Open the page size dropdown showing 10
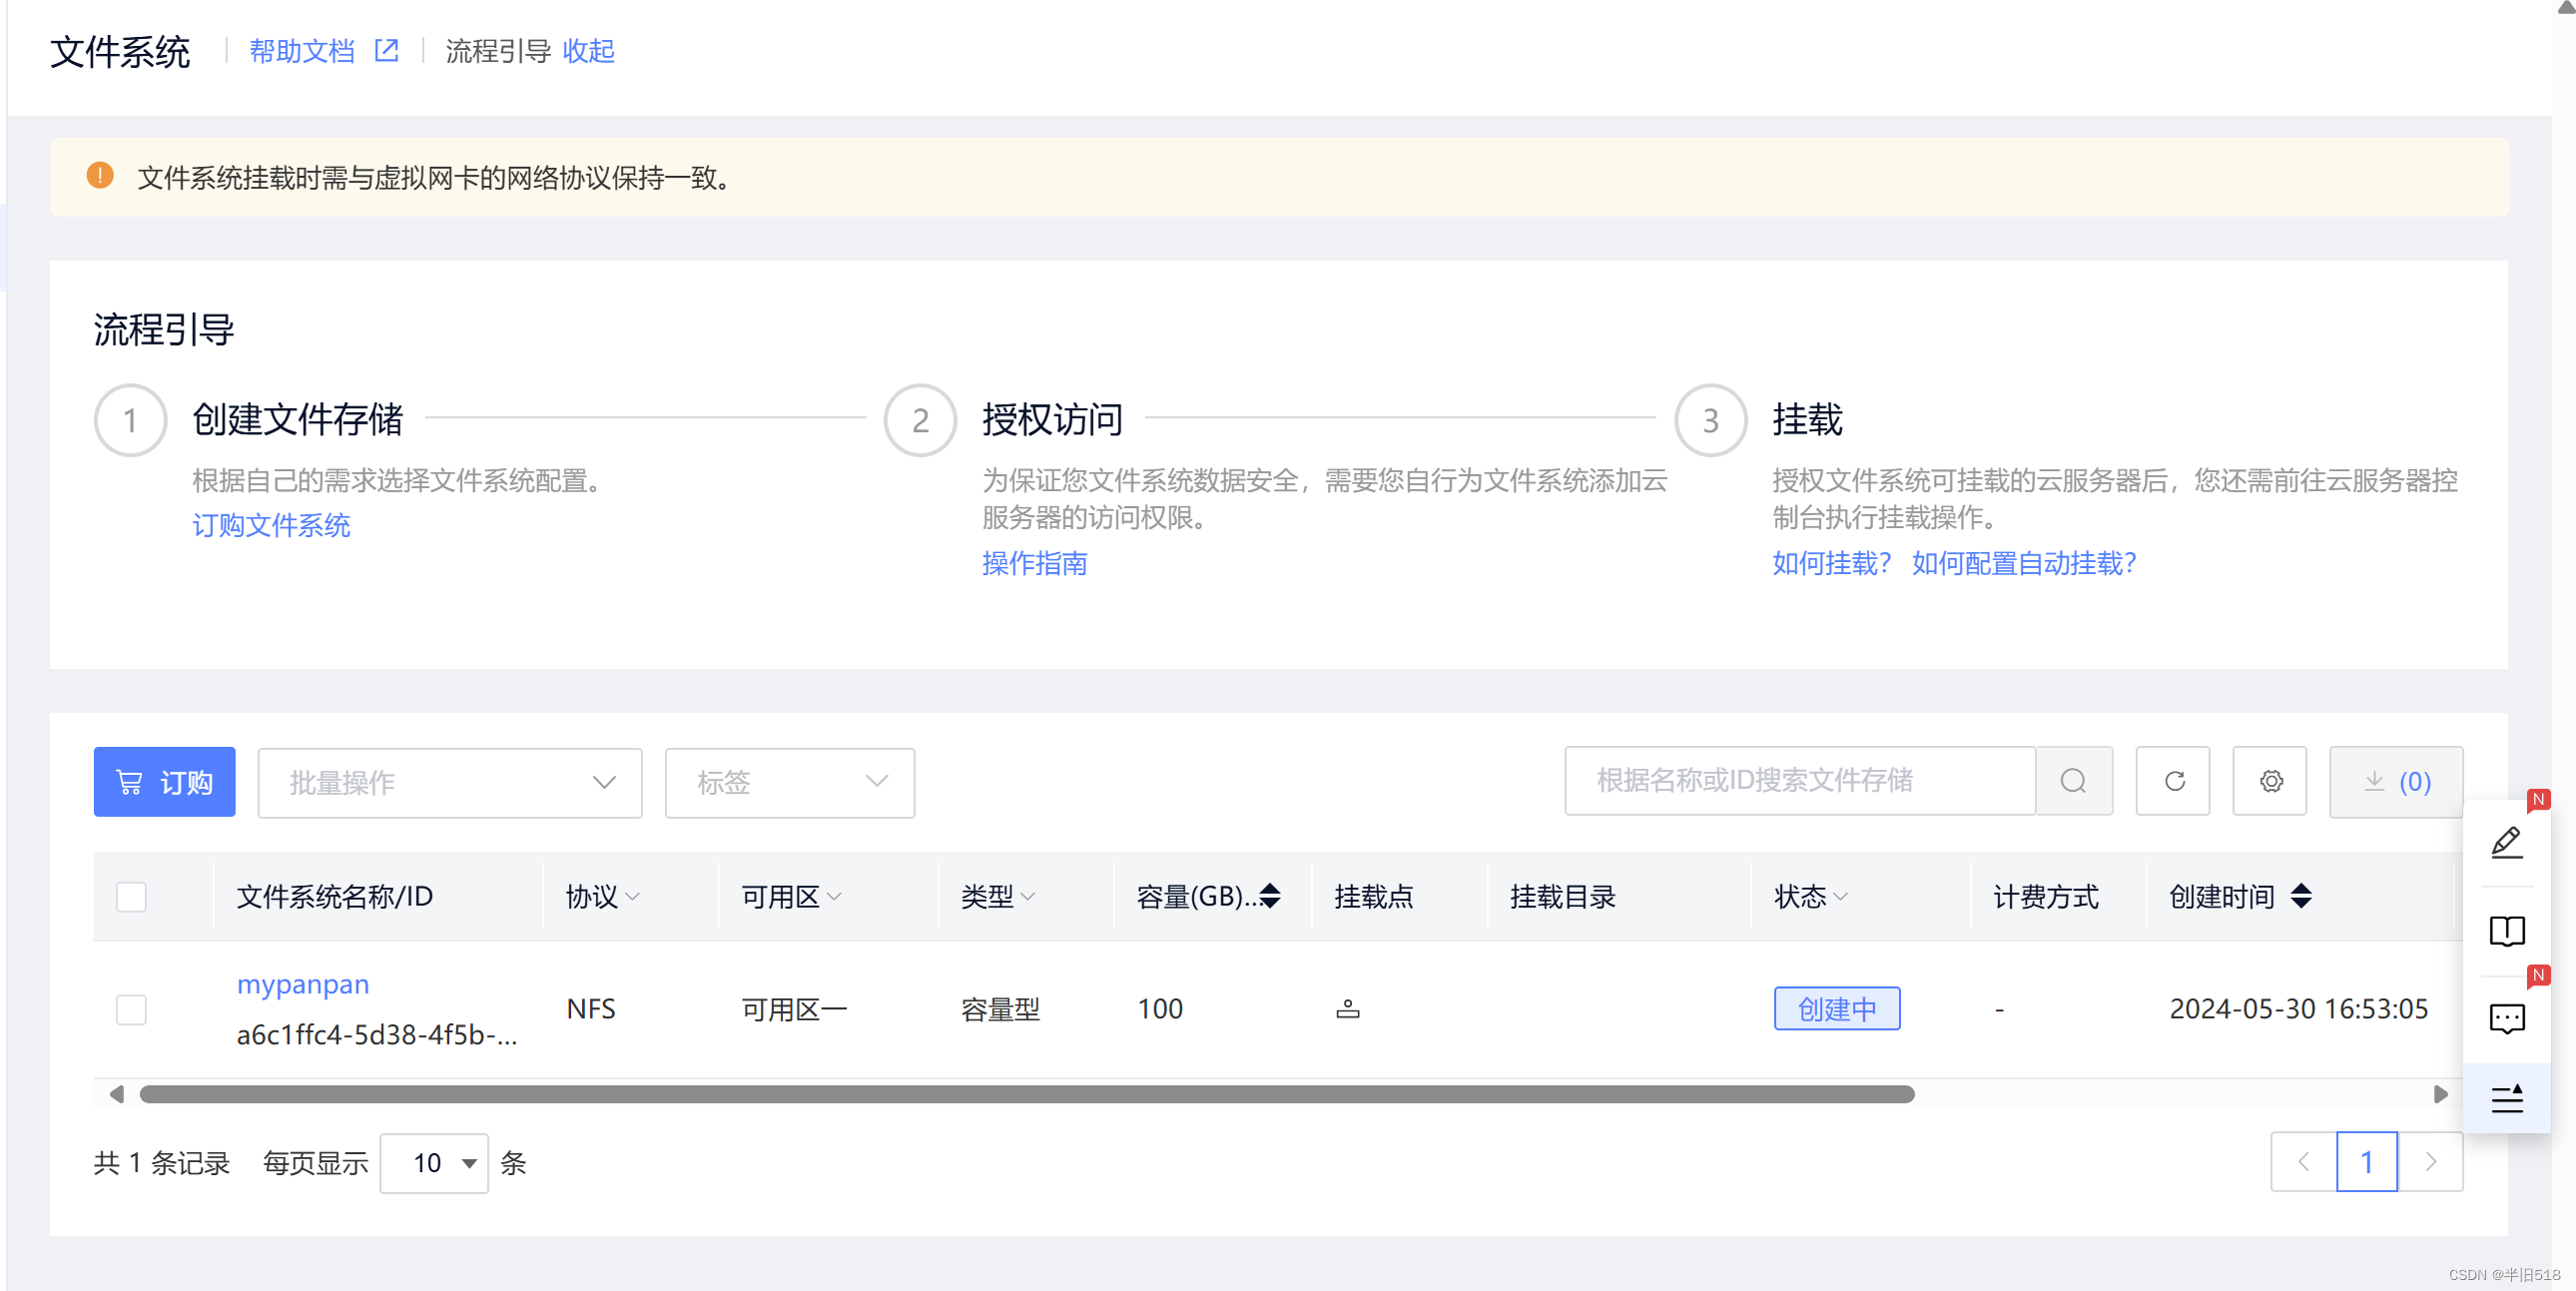The image size is (2576, 1291). (x=434, y=1163)
